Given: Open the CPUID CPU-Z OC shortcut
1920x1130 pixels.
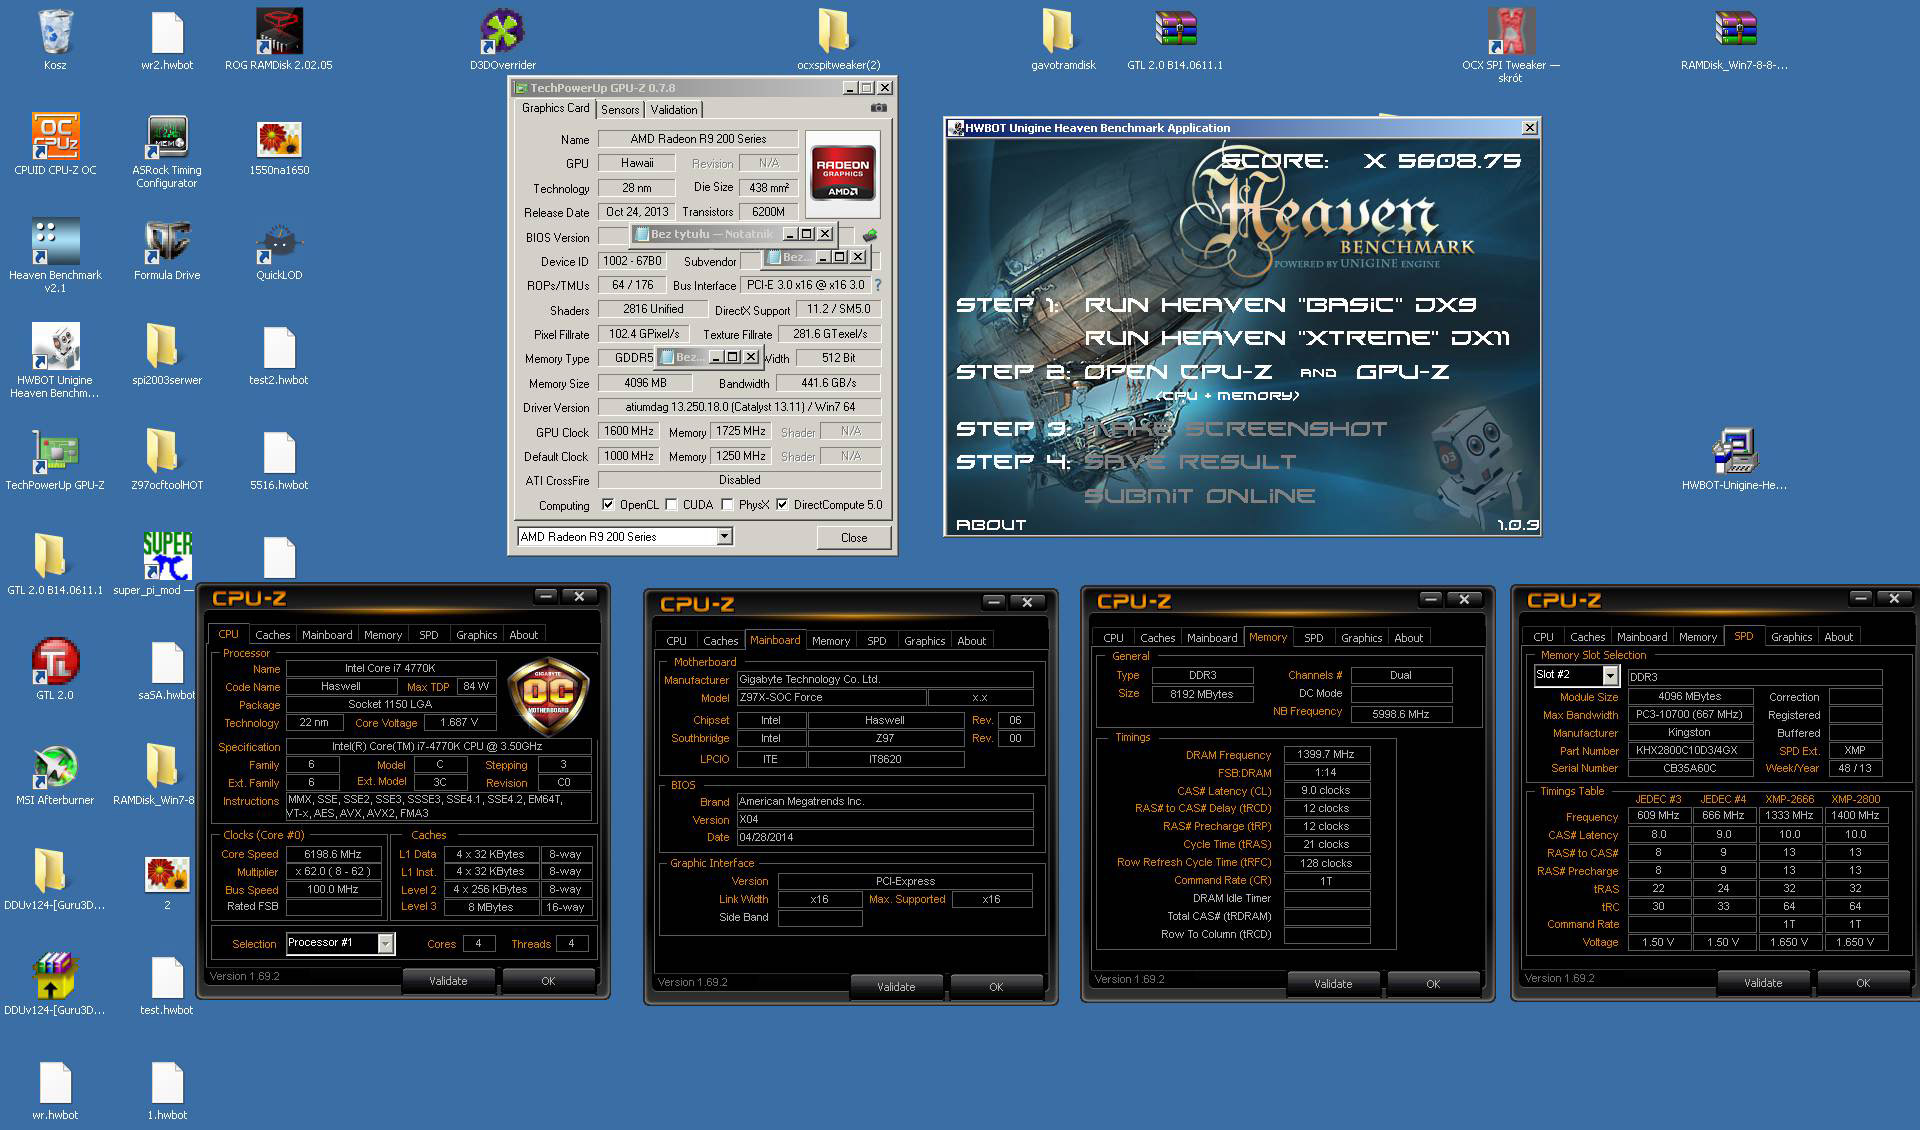Looking at the screenshot, I should tap(55, 139).
